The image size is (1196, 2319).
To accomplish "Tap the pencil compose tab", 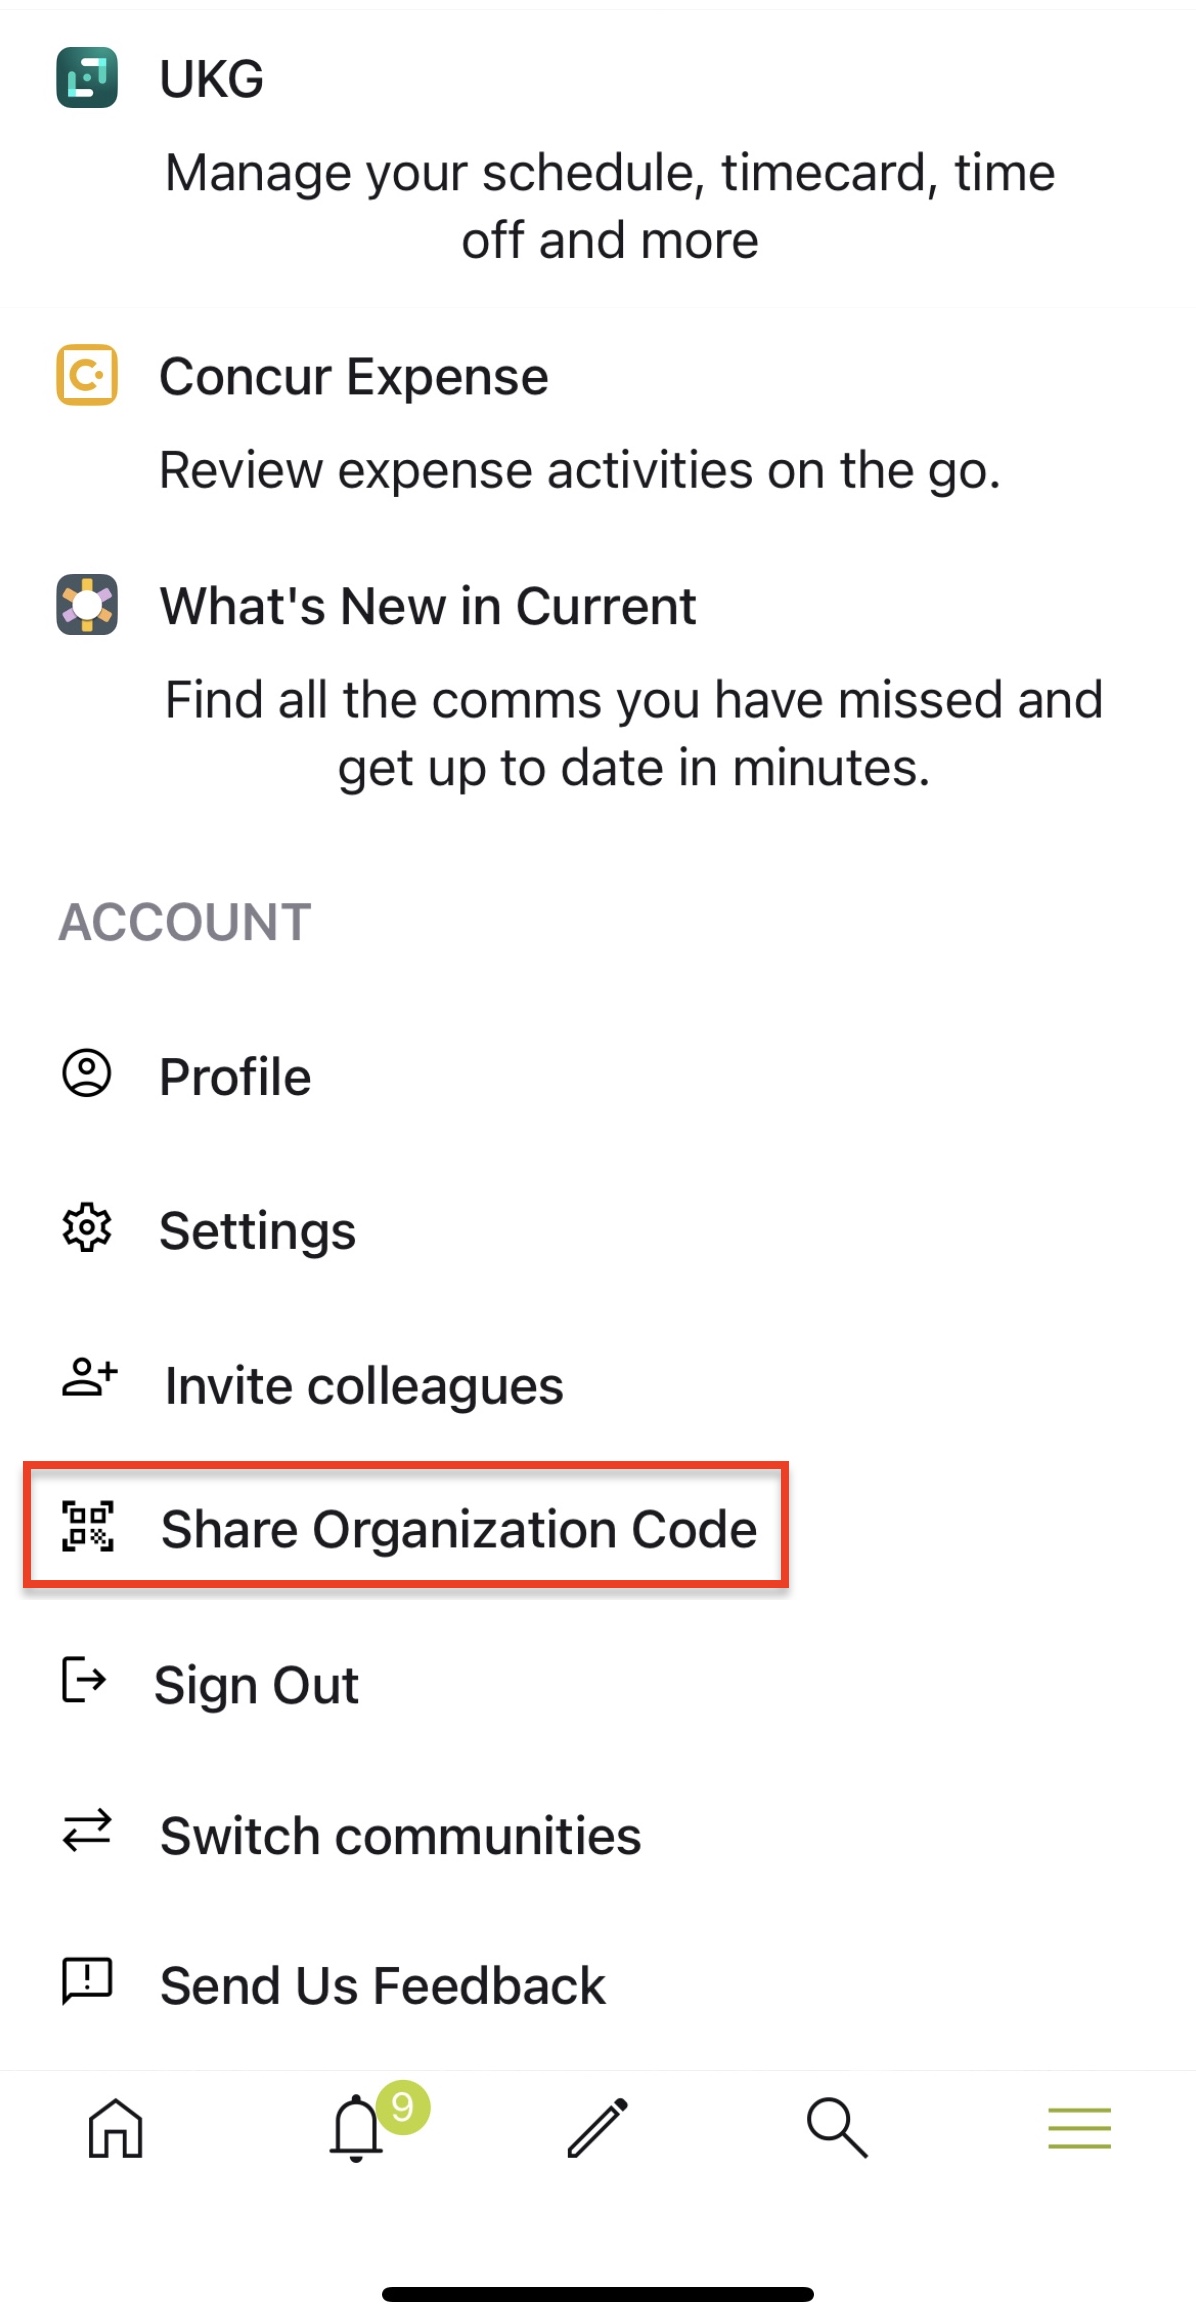I will (598, 2127).
